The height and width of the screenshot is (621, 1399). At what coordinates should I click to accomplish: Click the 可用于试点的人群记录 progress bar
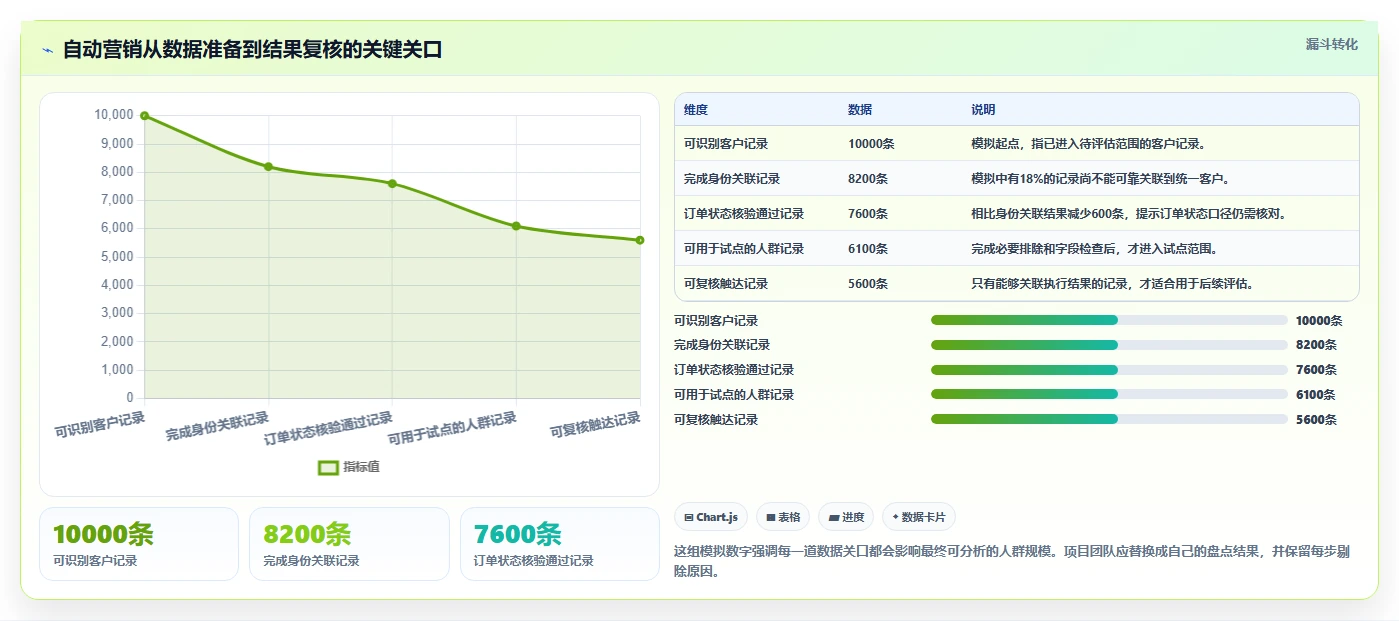pyautogui.click(x=1109, y=394)
